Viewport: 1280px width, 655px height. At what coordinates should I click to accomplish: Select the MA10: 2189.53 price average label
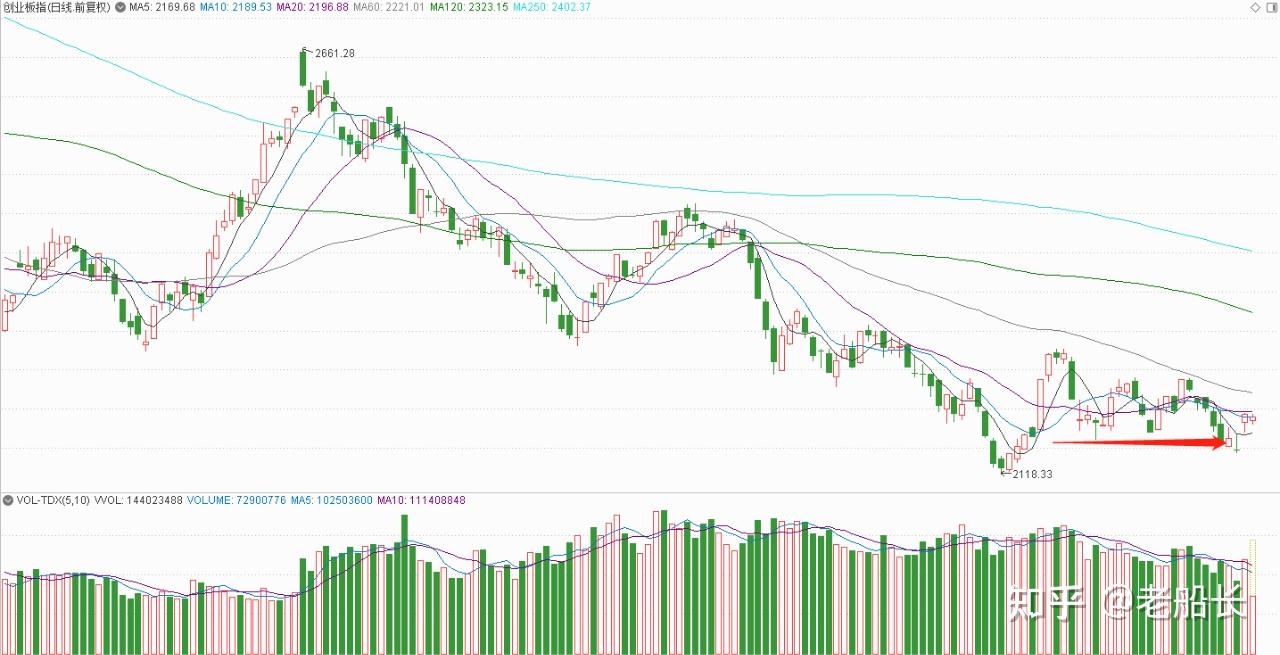coord(236,7)
